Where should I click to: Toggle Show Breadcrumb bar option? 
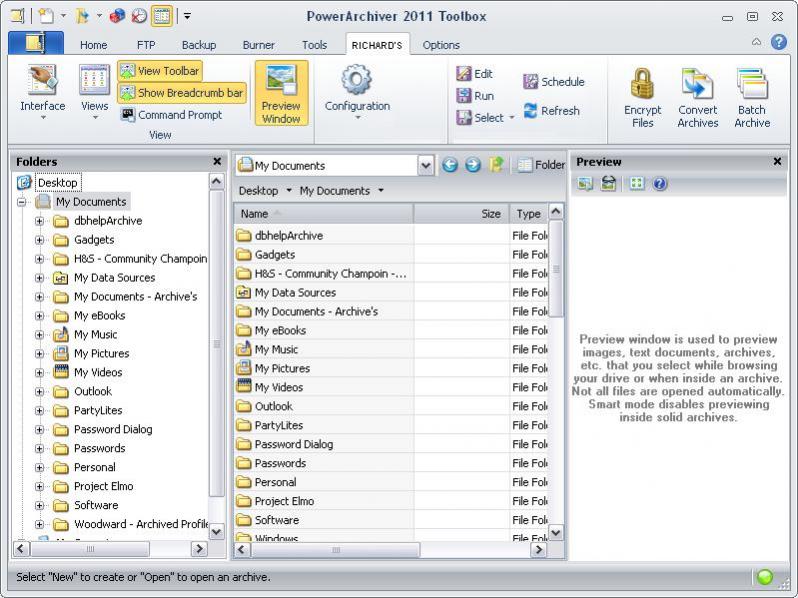click(x=182, y=93)
